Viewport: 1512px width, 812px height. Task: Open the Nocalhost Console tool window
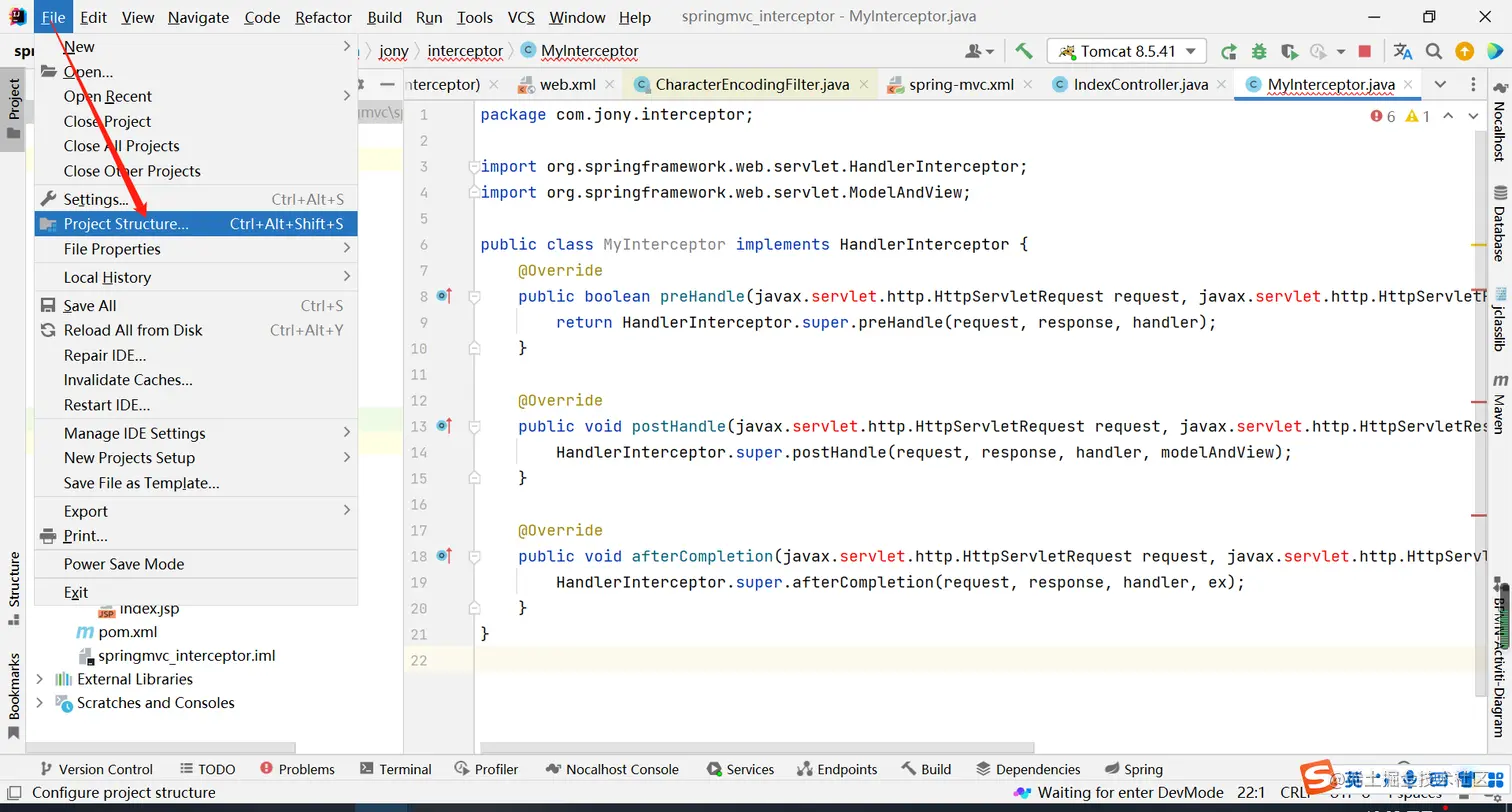click(x=611, y=769)
